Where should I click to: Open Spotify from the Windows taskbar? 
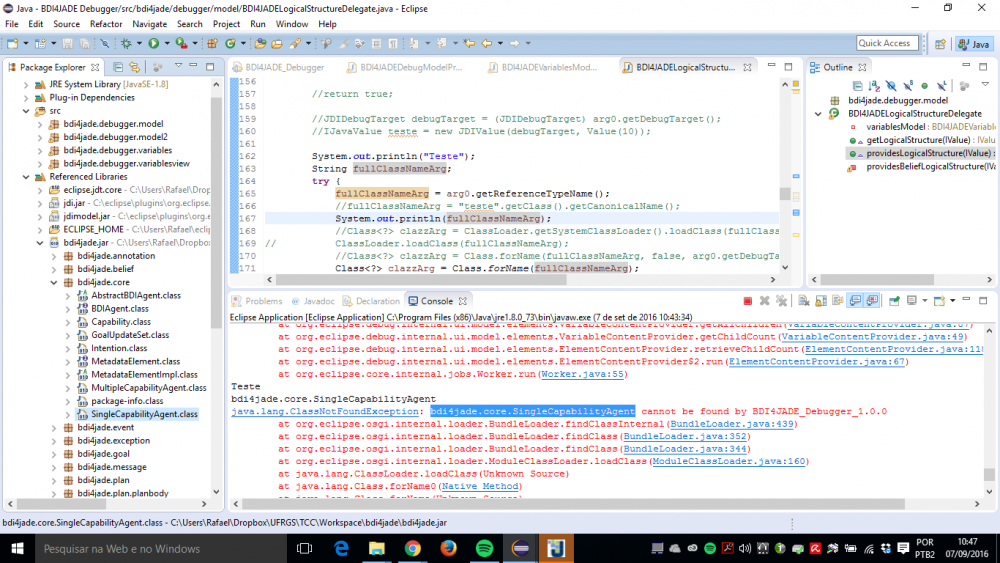coord(484,548)
